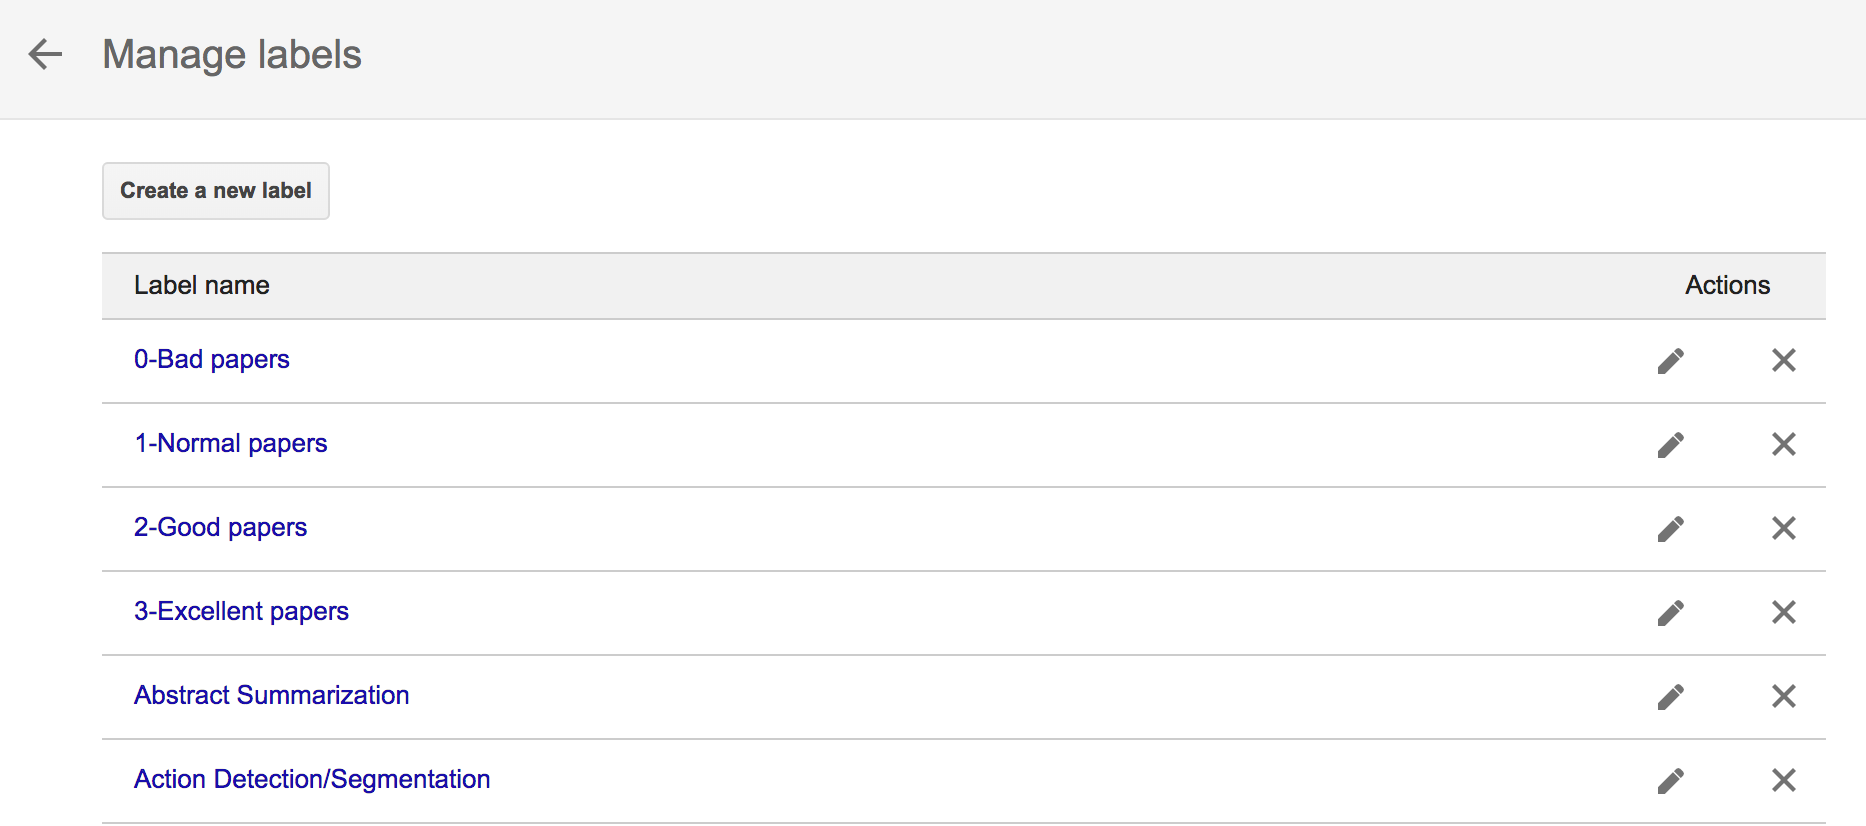Click the Create a new label button
Image resolution: width=1866 pixels, height=826 pixels.
[216, 191]
